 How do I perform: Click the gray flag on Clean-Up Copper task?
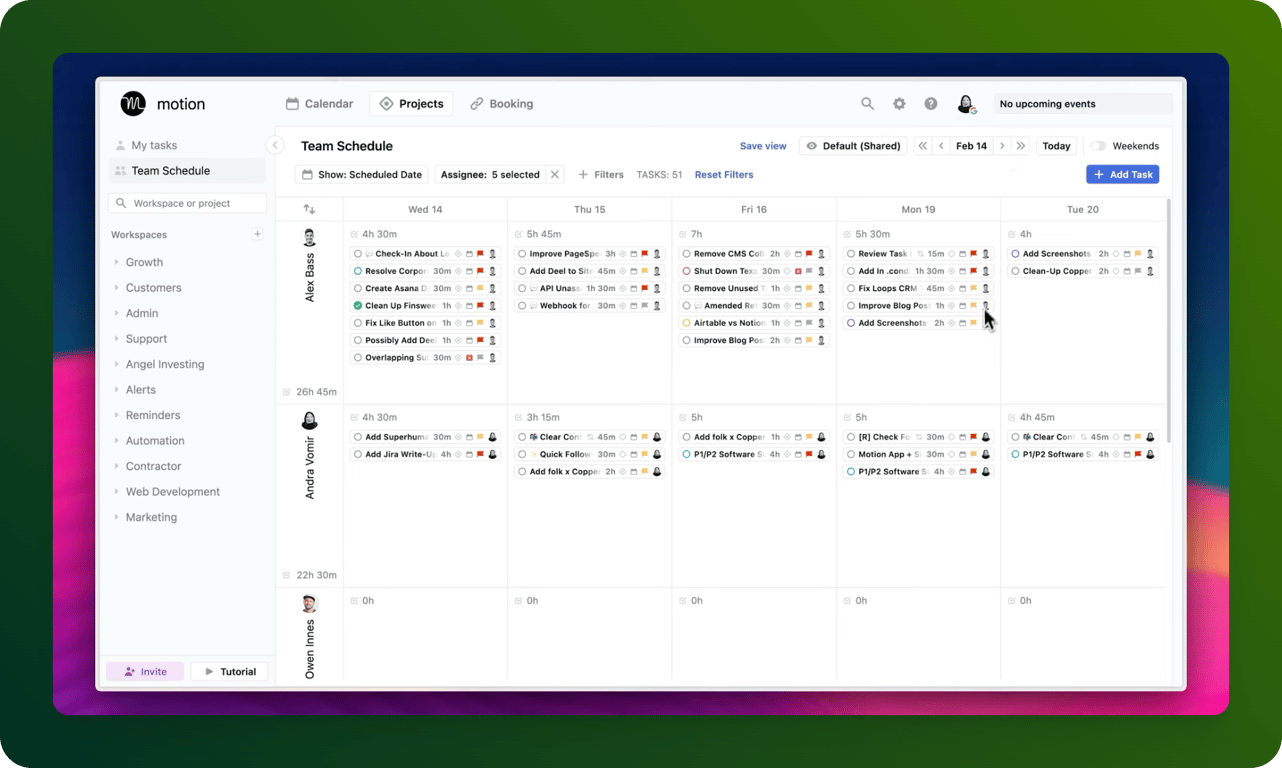(1138, 271)
